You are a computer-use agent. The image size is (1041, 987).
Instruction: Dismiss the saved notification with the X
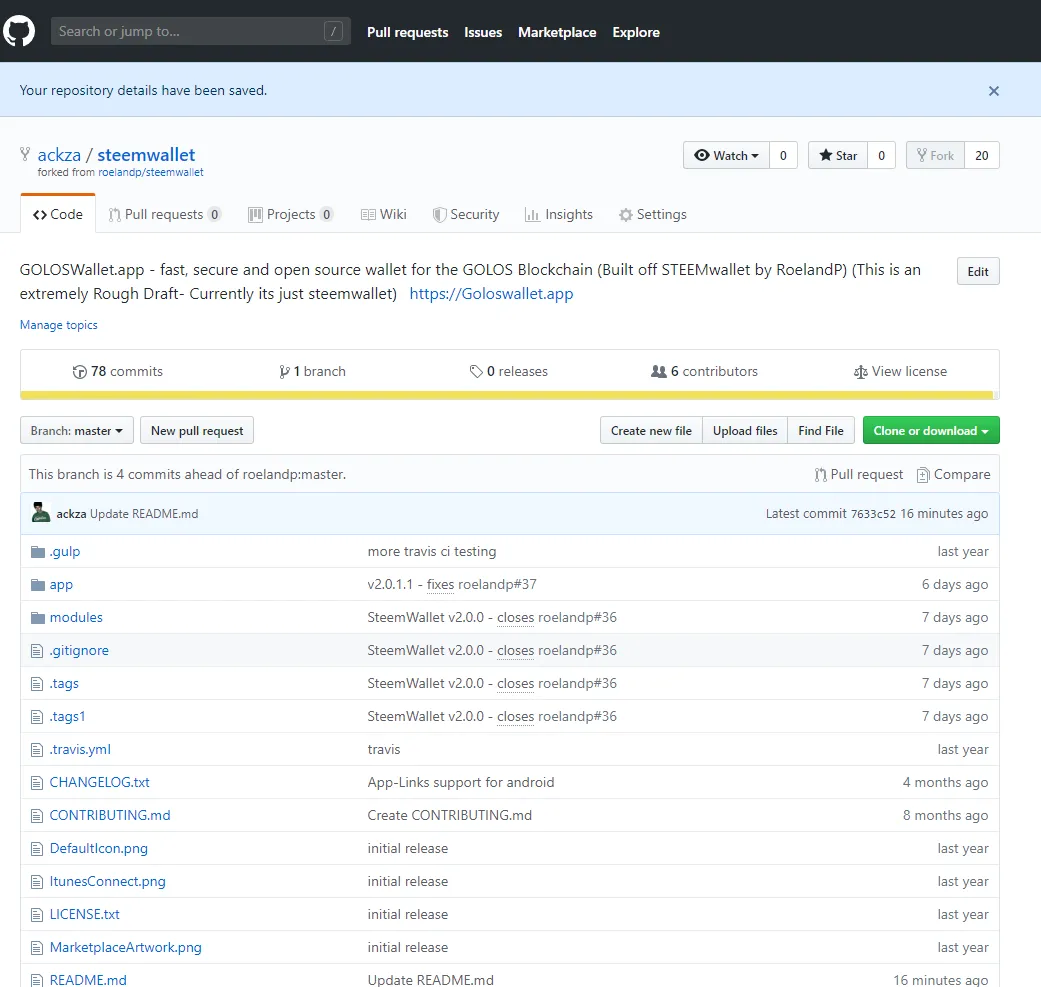[993, 91]
